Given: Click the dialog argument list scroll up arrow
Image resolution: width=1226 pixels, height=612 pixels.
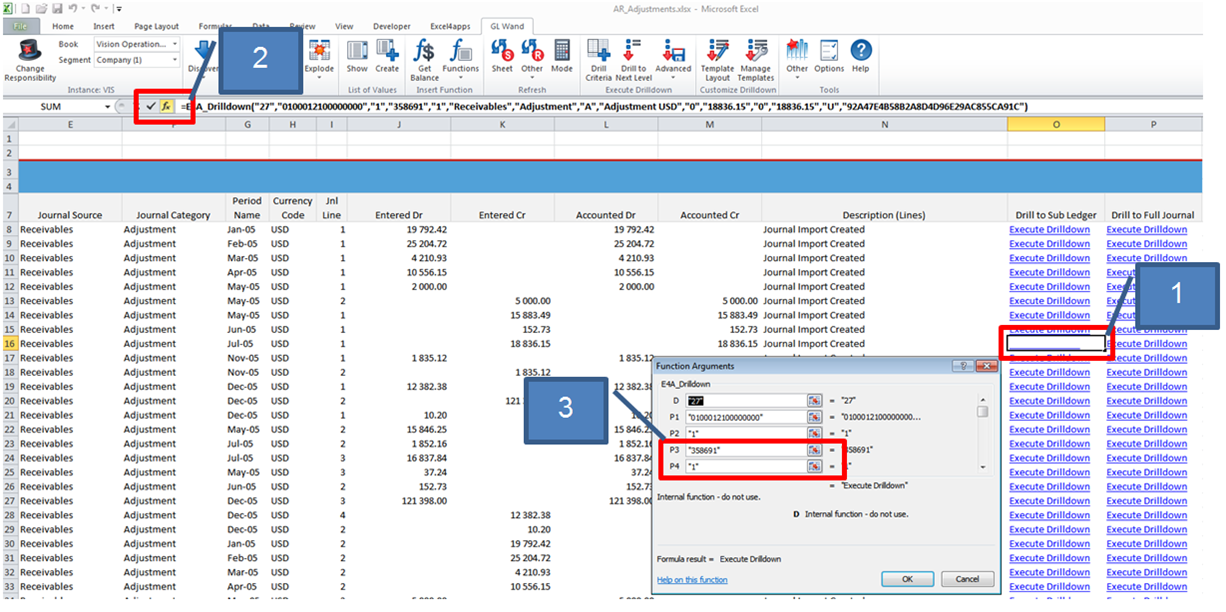Looking at the screenshot, I should coord(983,399).
